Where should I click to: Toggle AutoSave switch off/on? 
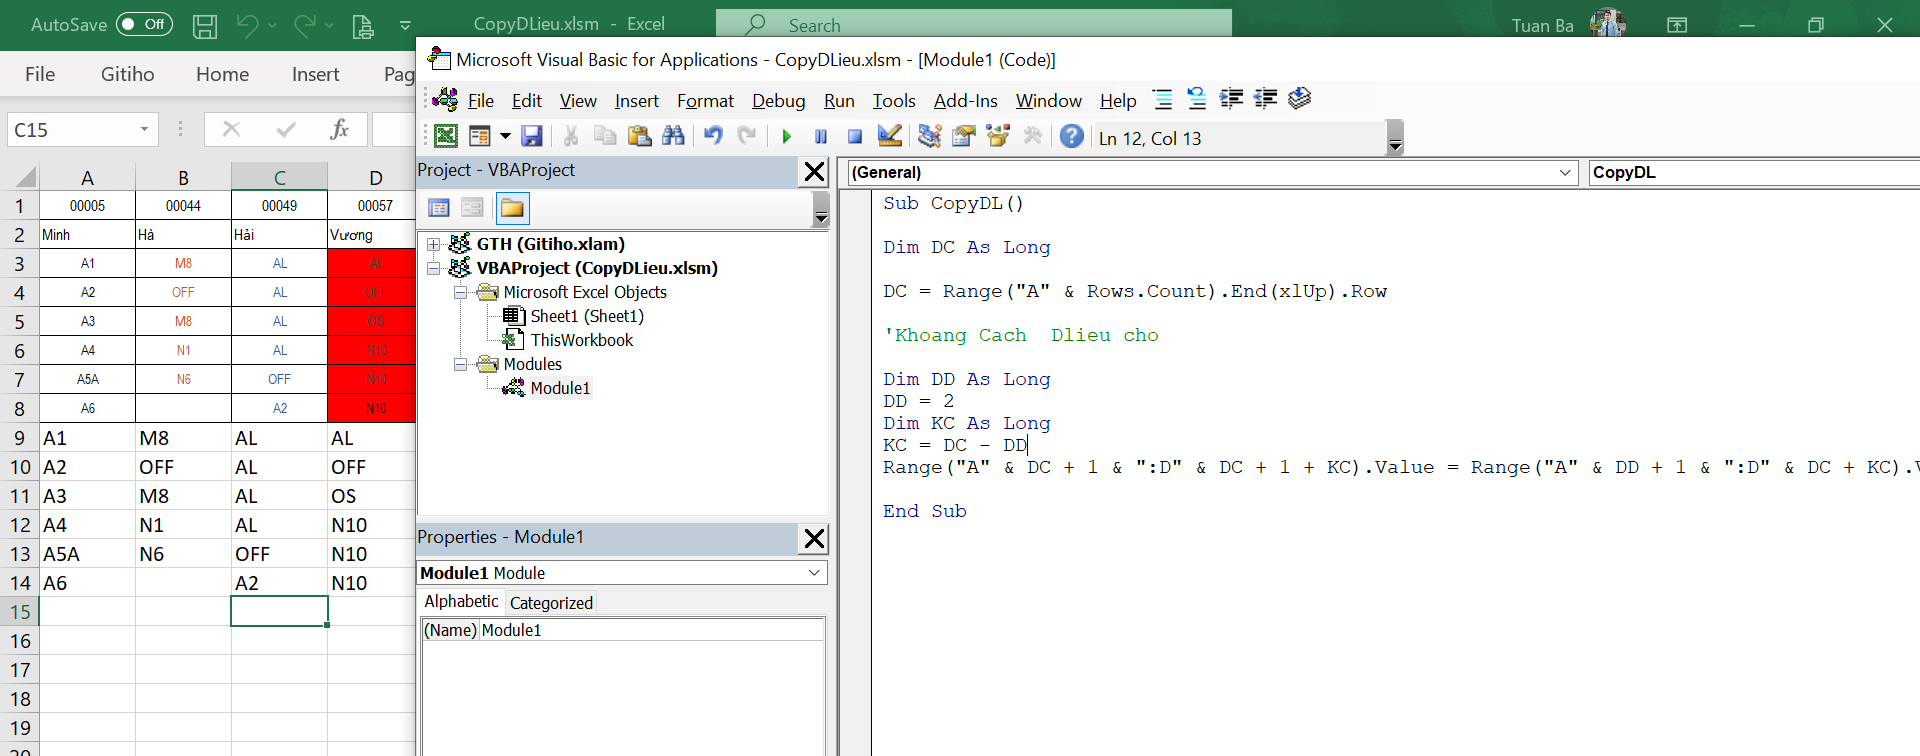(144, 24)
